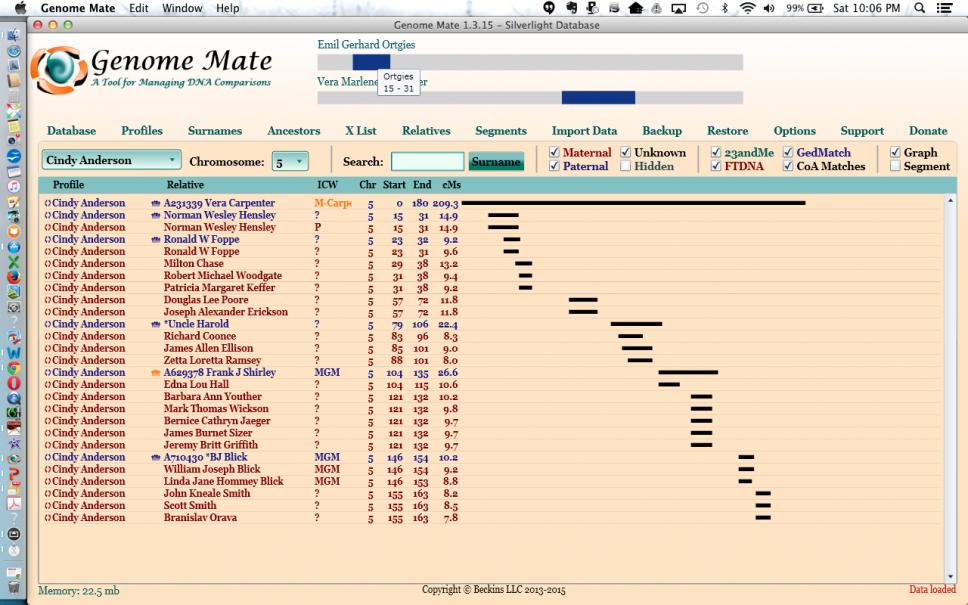This screenshot has width=968, height=605.
Task: Toggle the FTDNA checkbox
Action: pyautogui.click(x=716, y=165)
